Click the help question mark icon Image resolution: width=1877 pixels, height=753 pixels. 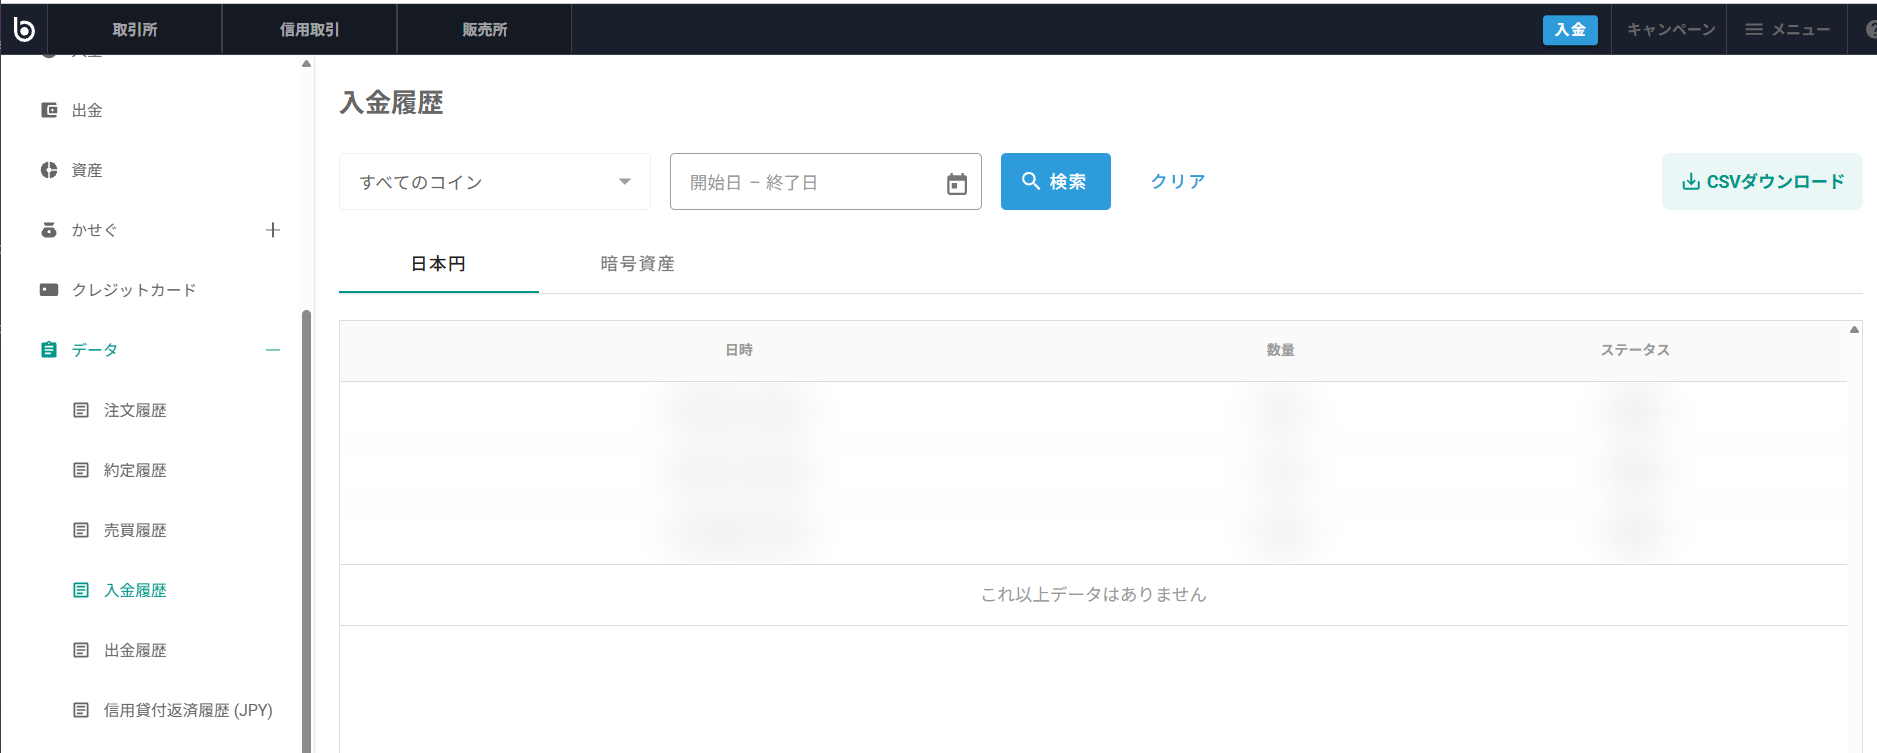click(x=1871, y=30)
